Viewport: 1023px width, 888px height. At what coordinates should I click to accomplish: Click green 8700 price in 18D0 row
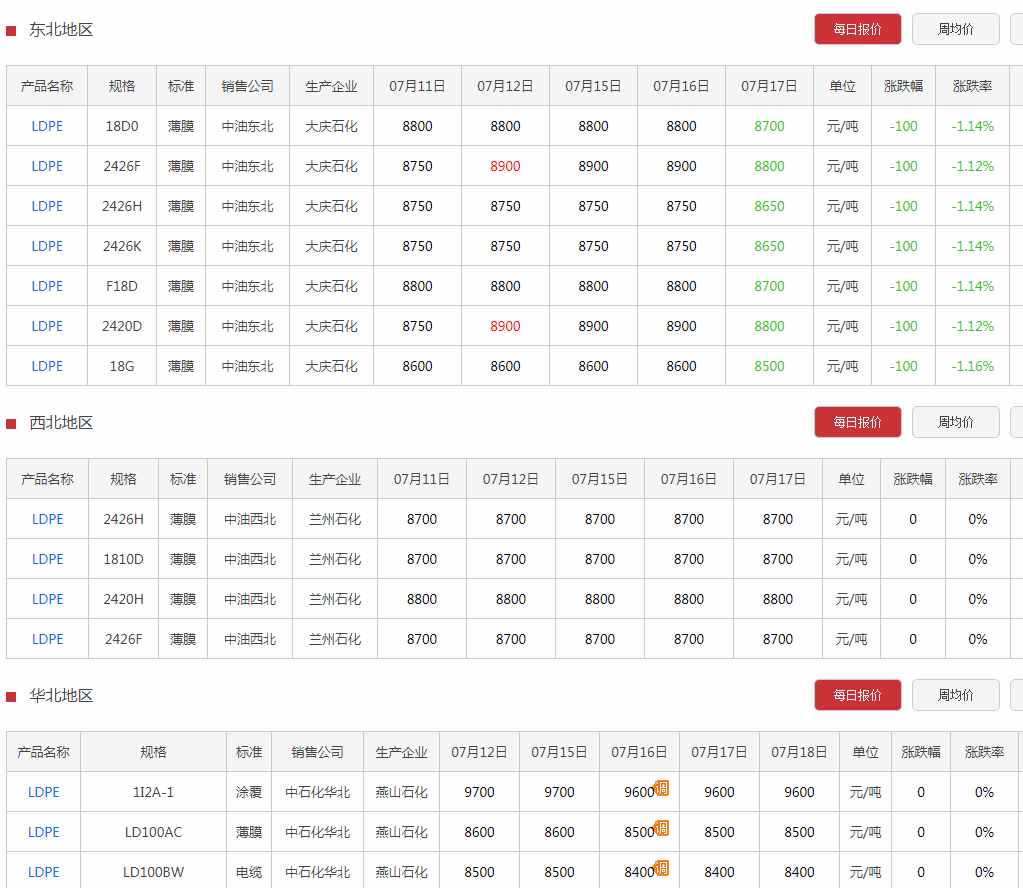[x=769, y=127]
